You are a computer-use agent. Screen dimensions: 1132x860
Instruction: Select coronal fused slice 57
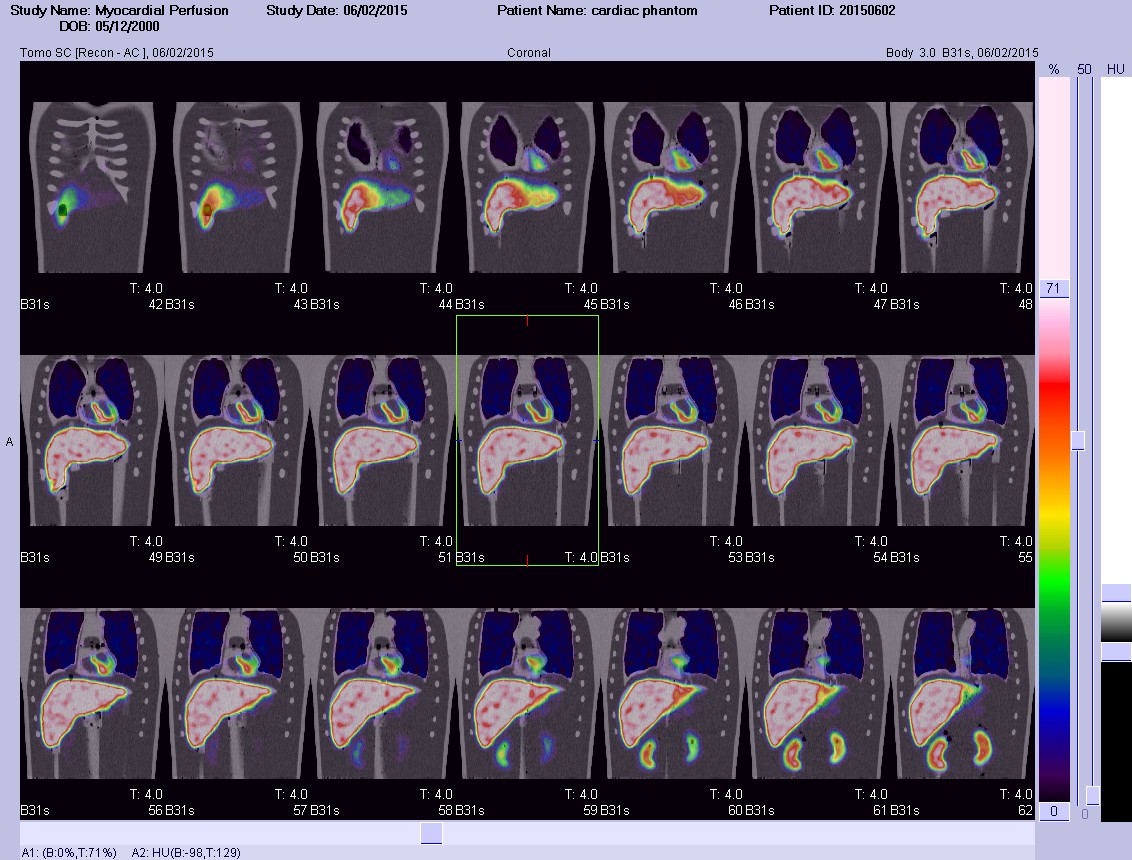click(238, 694)
